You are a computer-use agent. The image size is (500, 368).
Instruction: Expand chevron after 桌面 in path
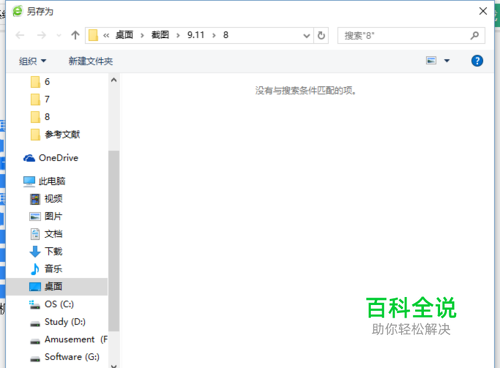[142, 35]
